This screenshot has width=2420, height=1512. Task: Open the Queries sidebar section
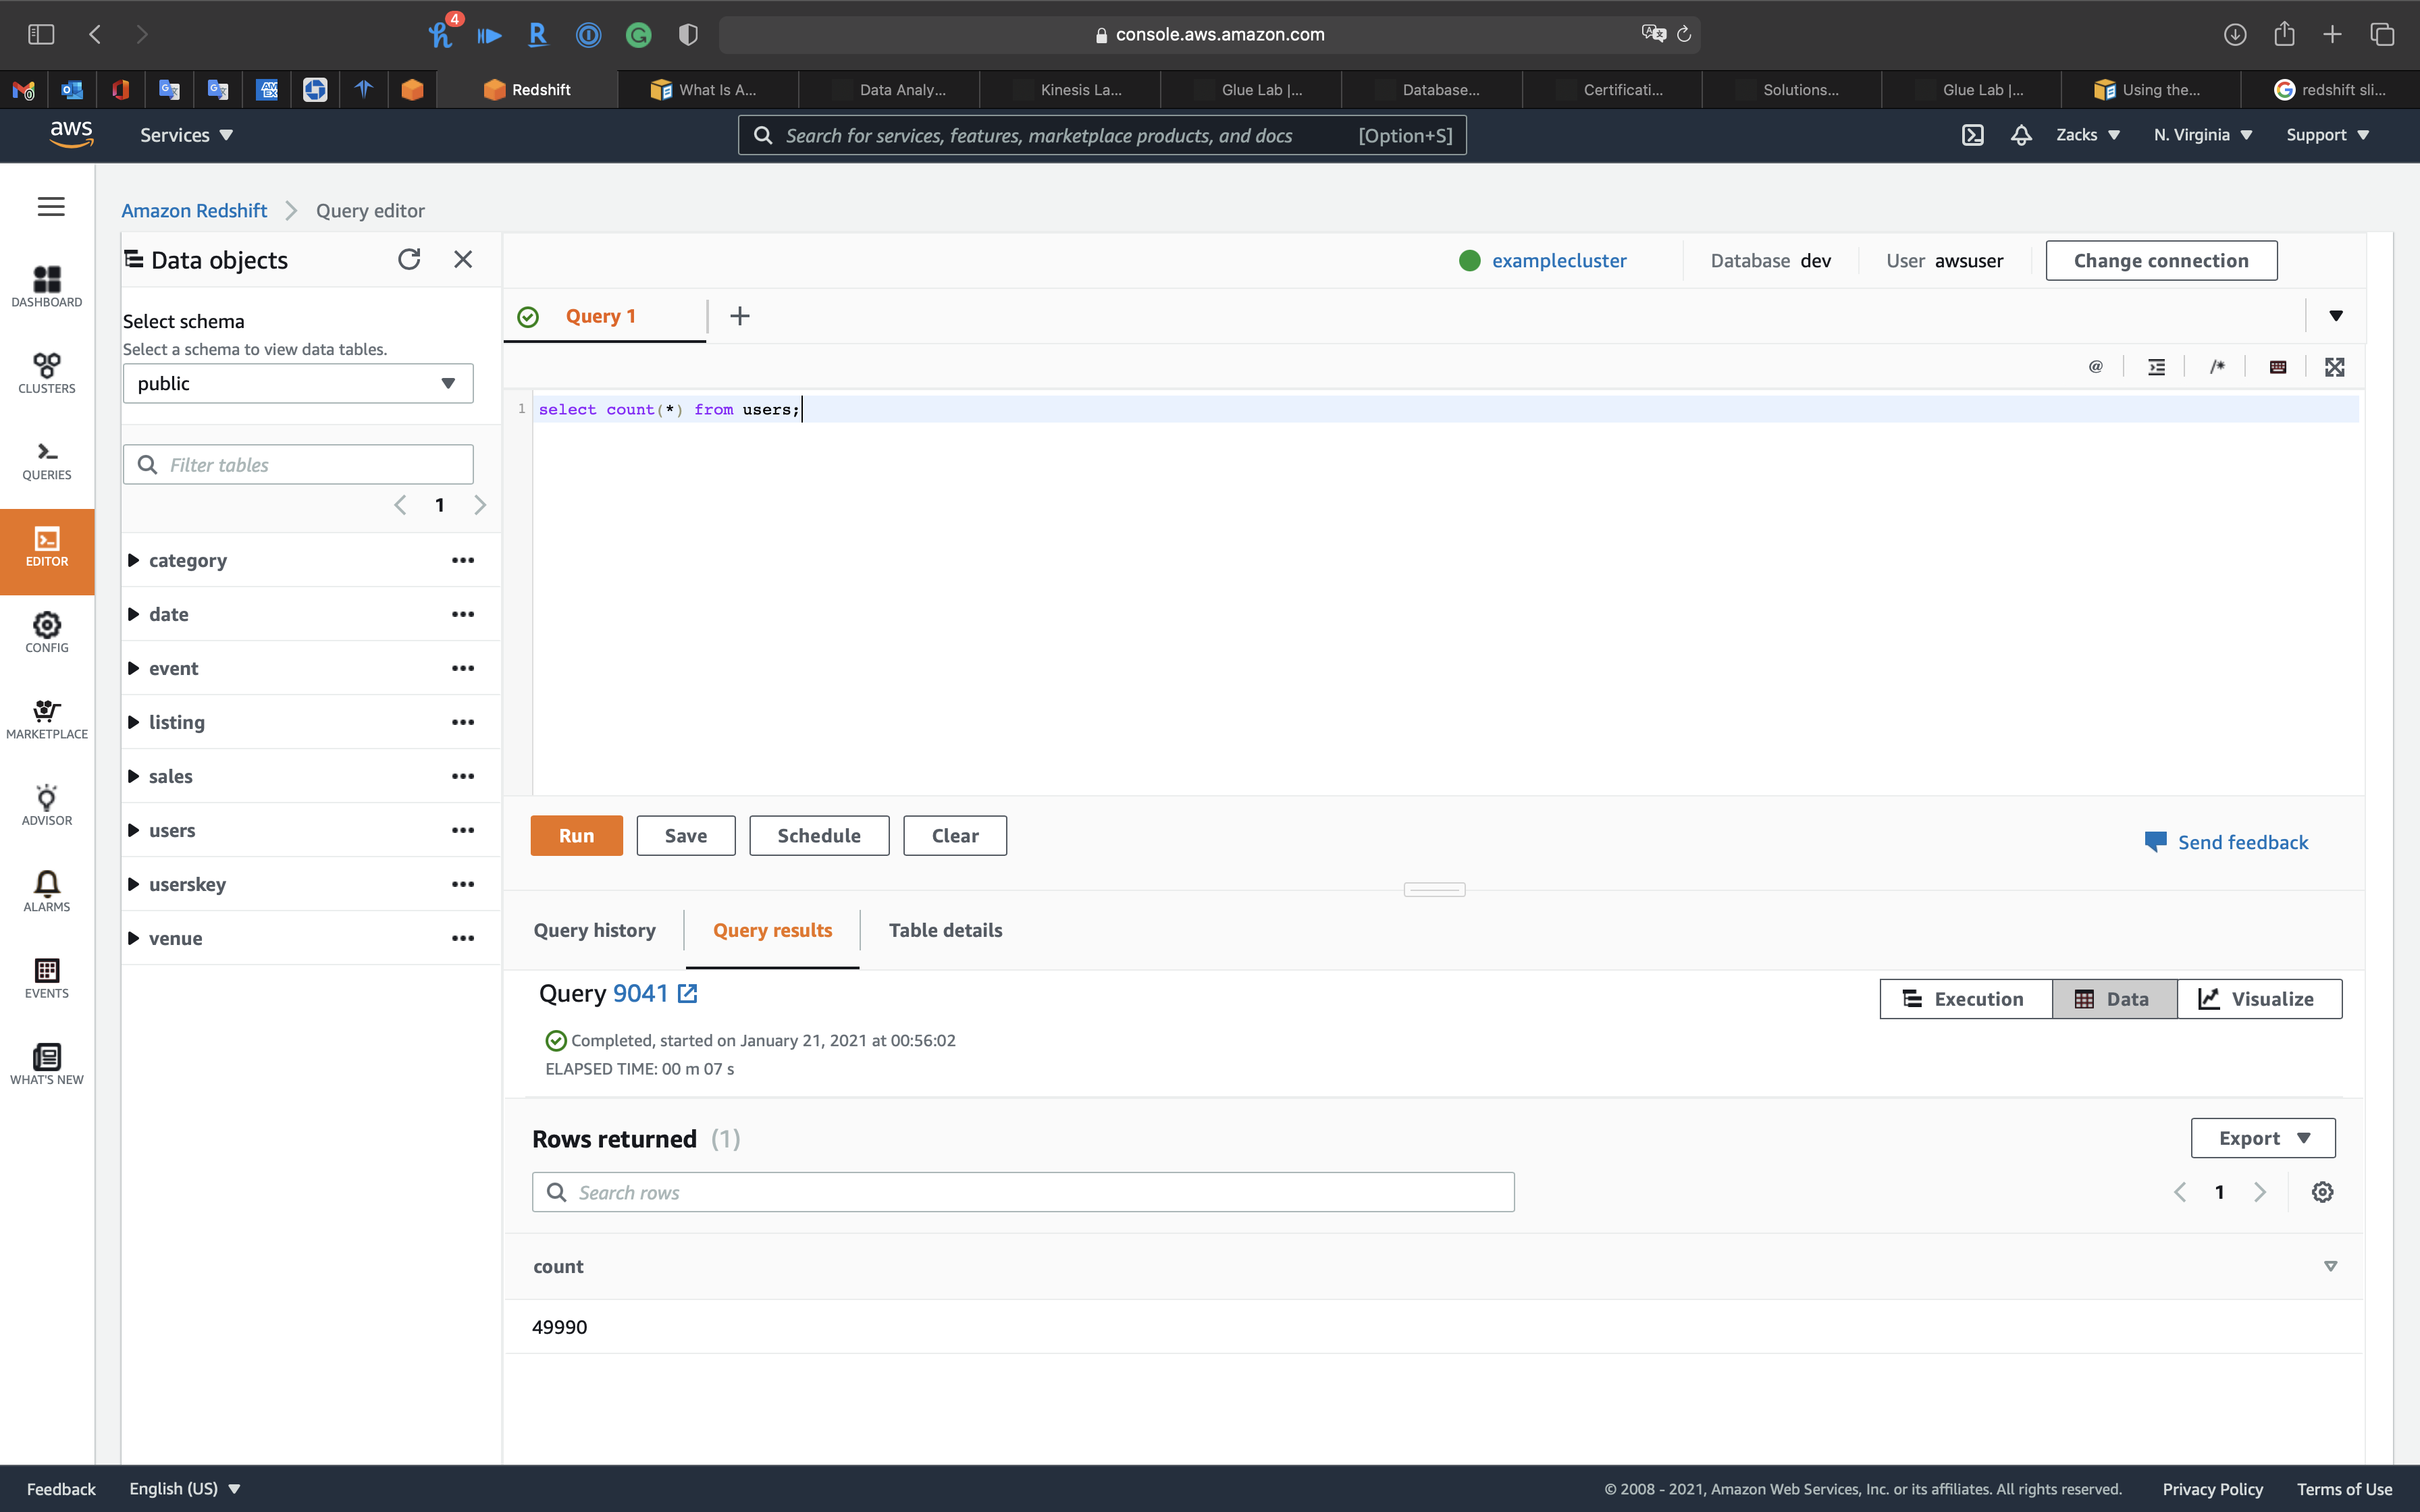tap(47, 460)
